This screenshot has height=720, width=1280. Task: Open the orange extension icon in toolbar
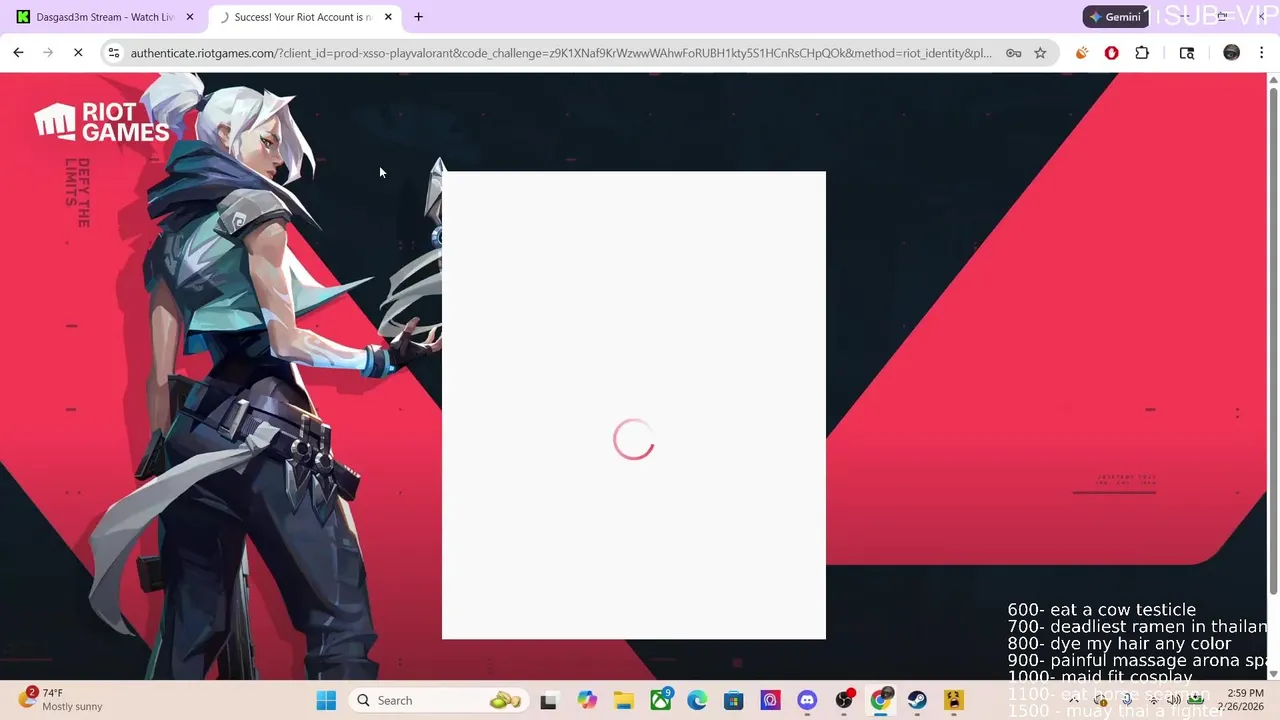click(x=1081, y=53)
